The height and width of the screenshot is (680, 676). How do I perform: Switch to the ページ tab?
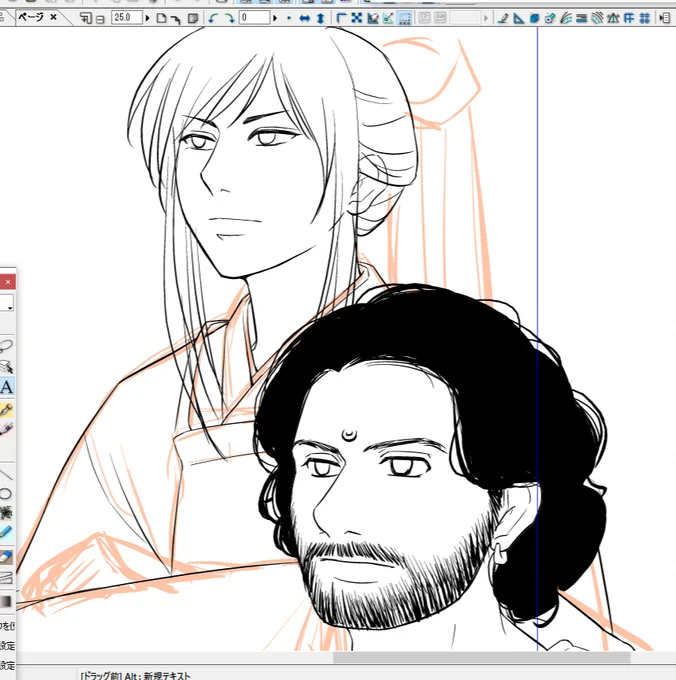pos(31,17)
